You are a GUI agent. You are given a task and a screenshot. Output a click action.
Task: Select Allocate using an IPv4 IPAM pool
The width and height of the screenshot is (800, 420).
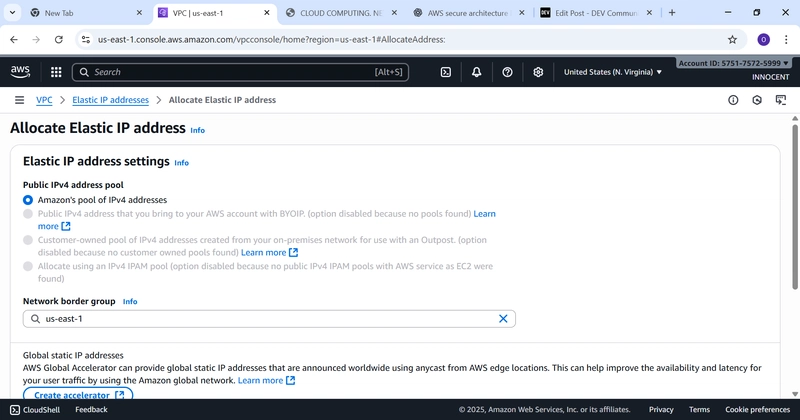[28, 266]
